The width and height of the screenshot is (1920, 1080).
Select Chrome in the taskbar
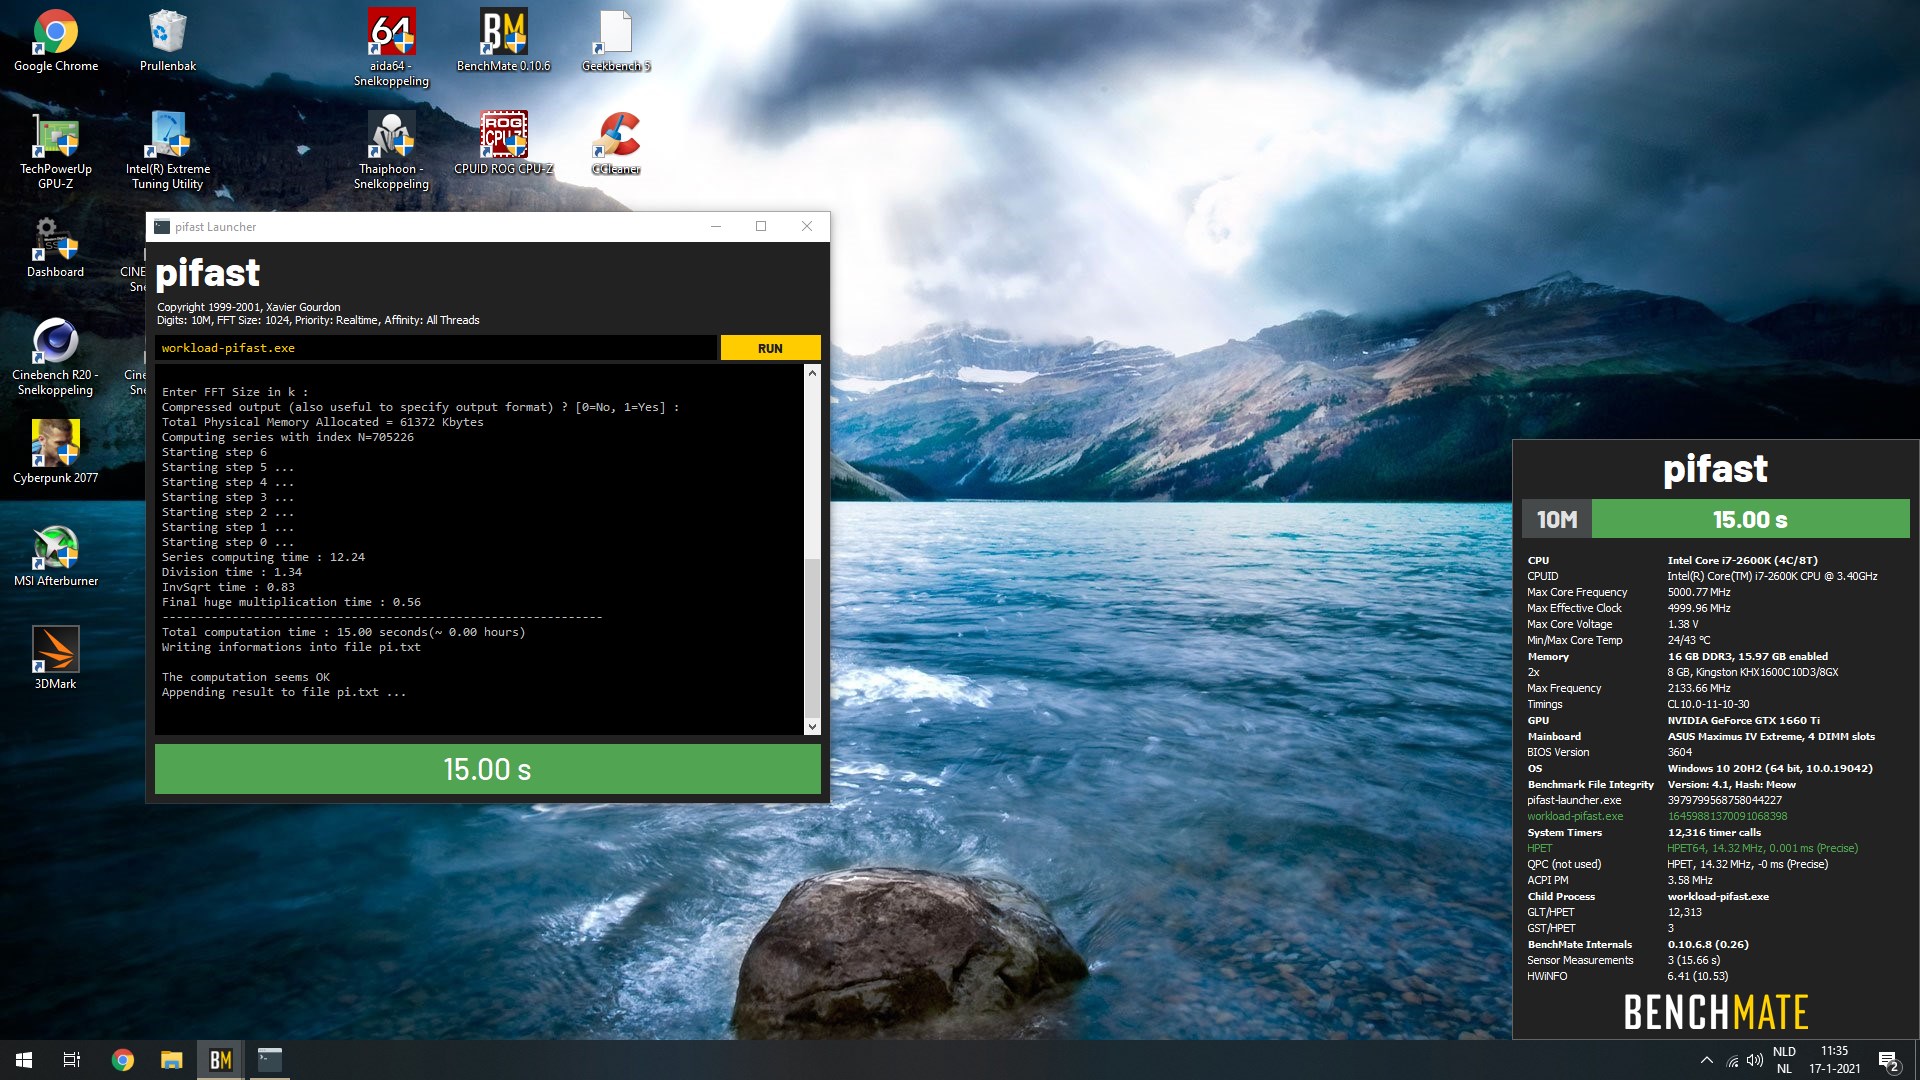tap(123, 1060)
